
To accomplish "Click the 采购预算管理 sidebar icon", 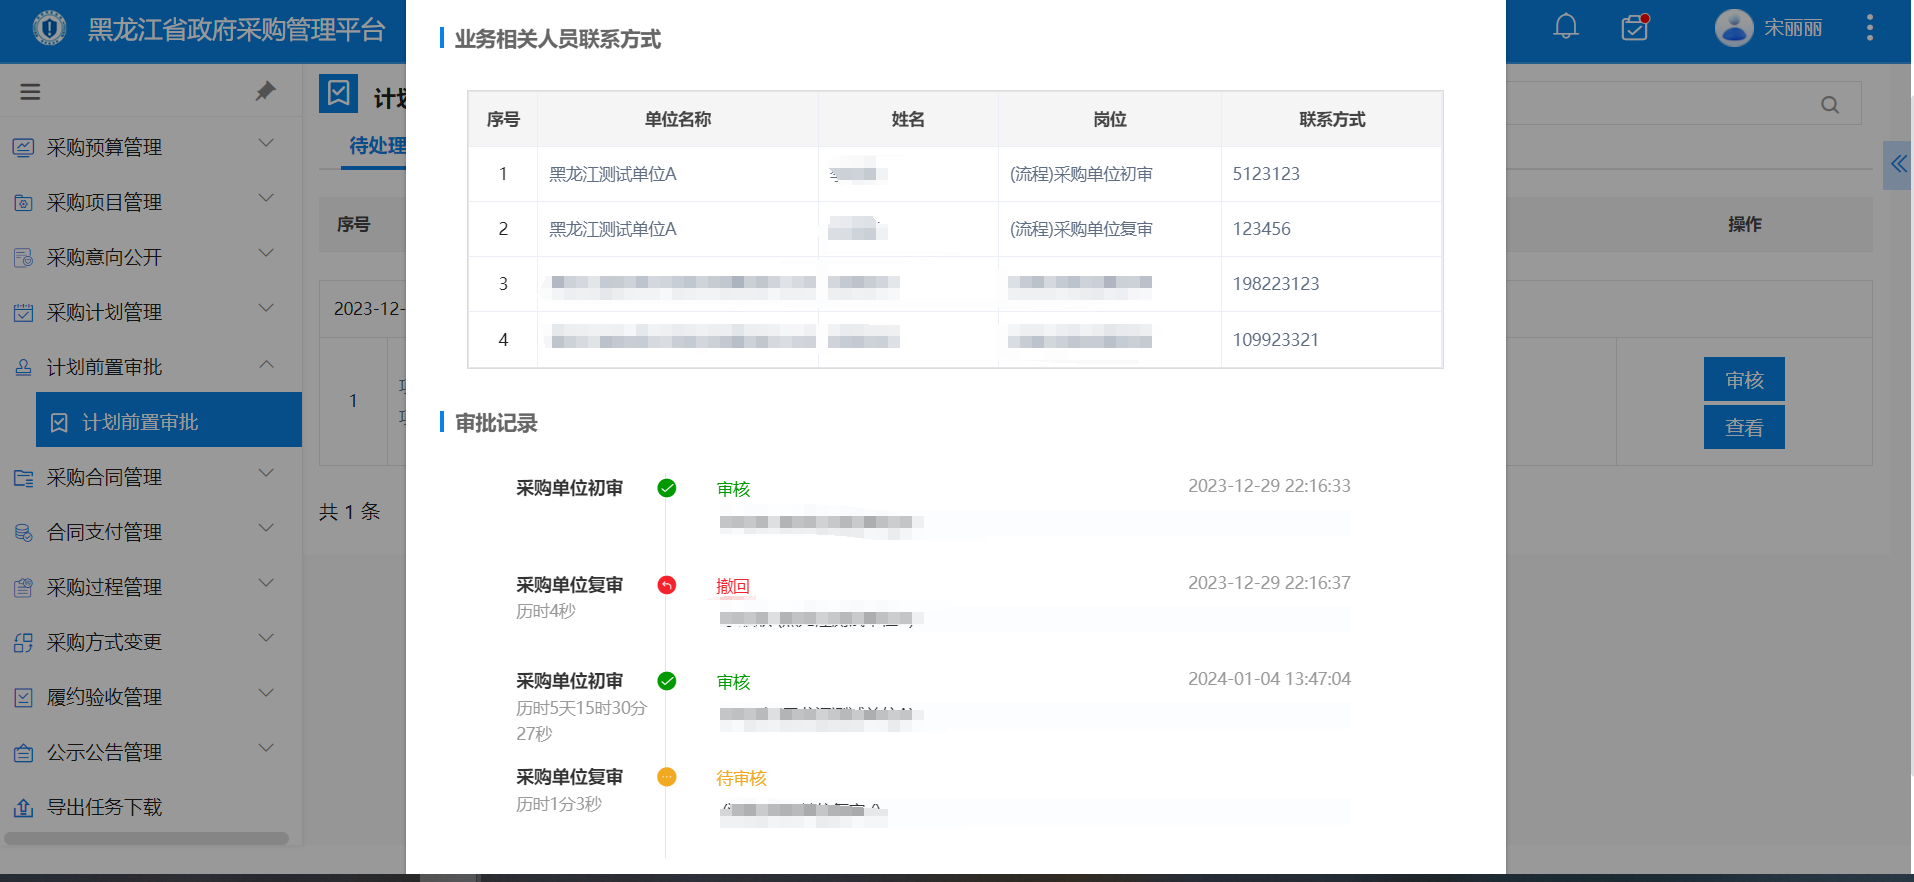I will [x=23, y=148].
